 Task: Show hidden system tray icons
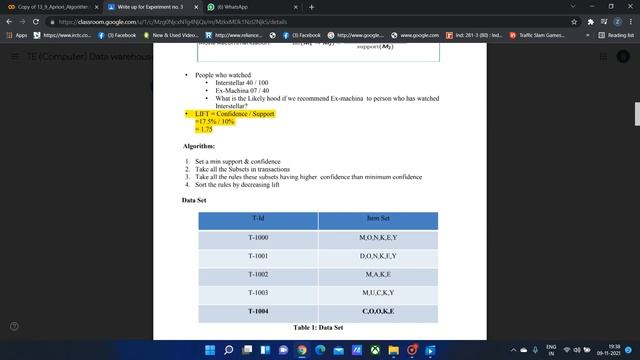(513, 350)
